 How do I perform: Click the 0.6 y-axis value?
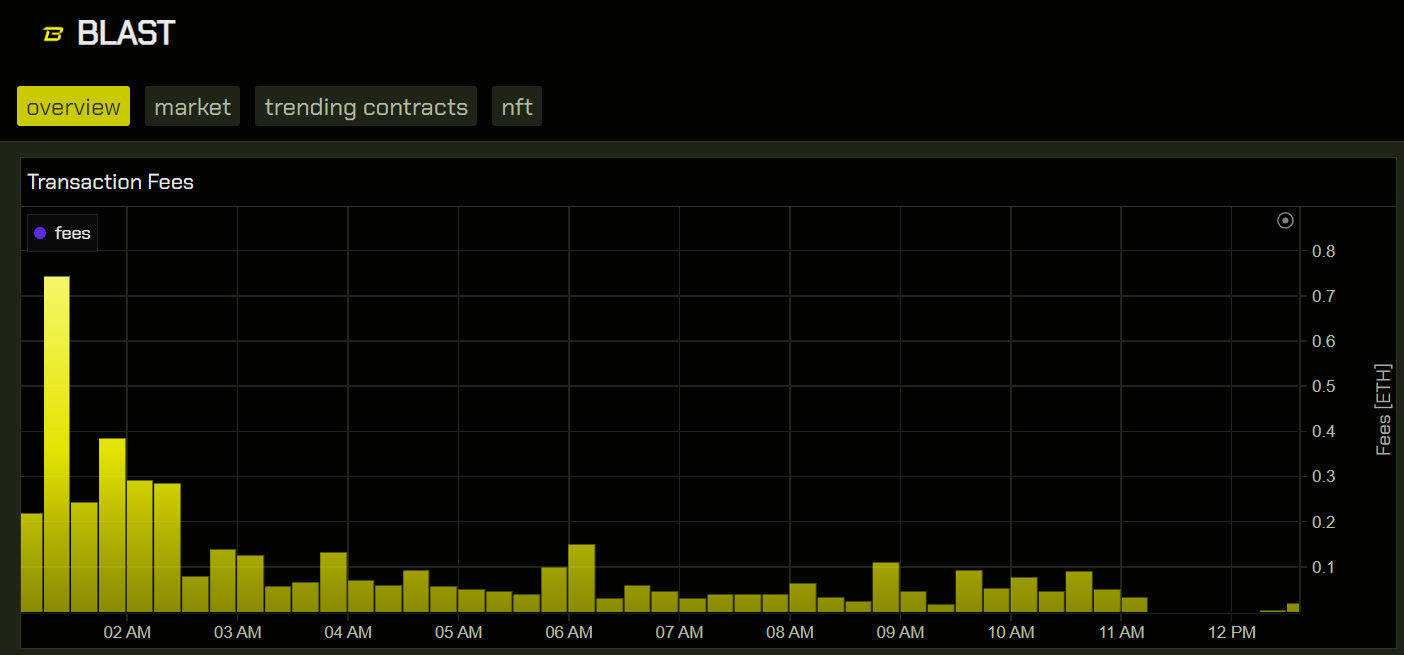click(x=1323, y=341)
